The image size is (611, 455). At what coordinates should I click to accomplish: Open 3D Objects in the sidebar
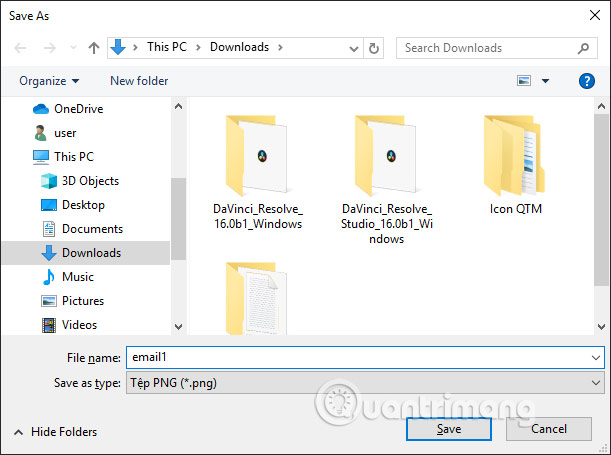[x=90, y=181]
